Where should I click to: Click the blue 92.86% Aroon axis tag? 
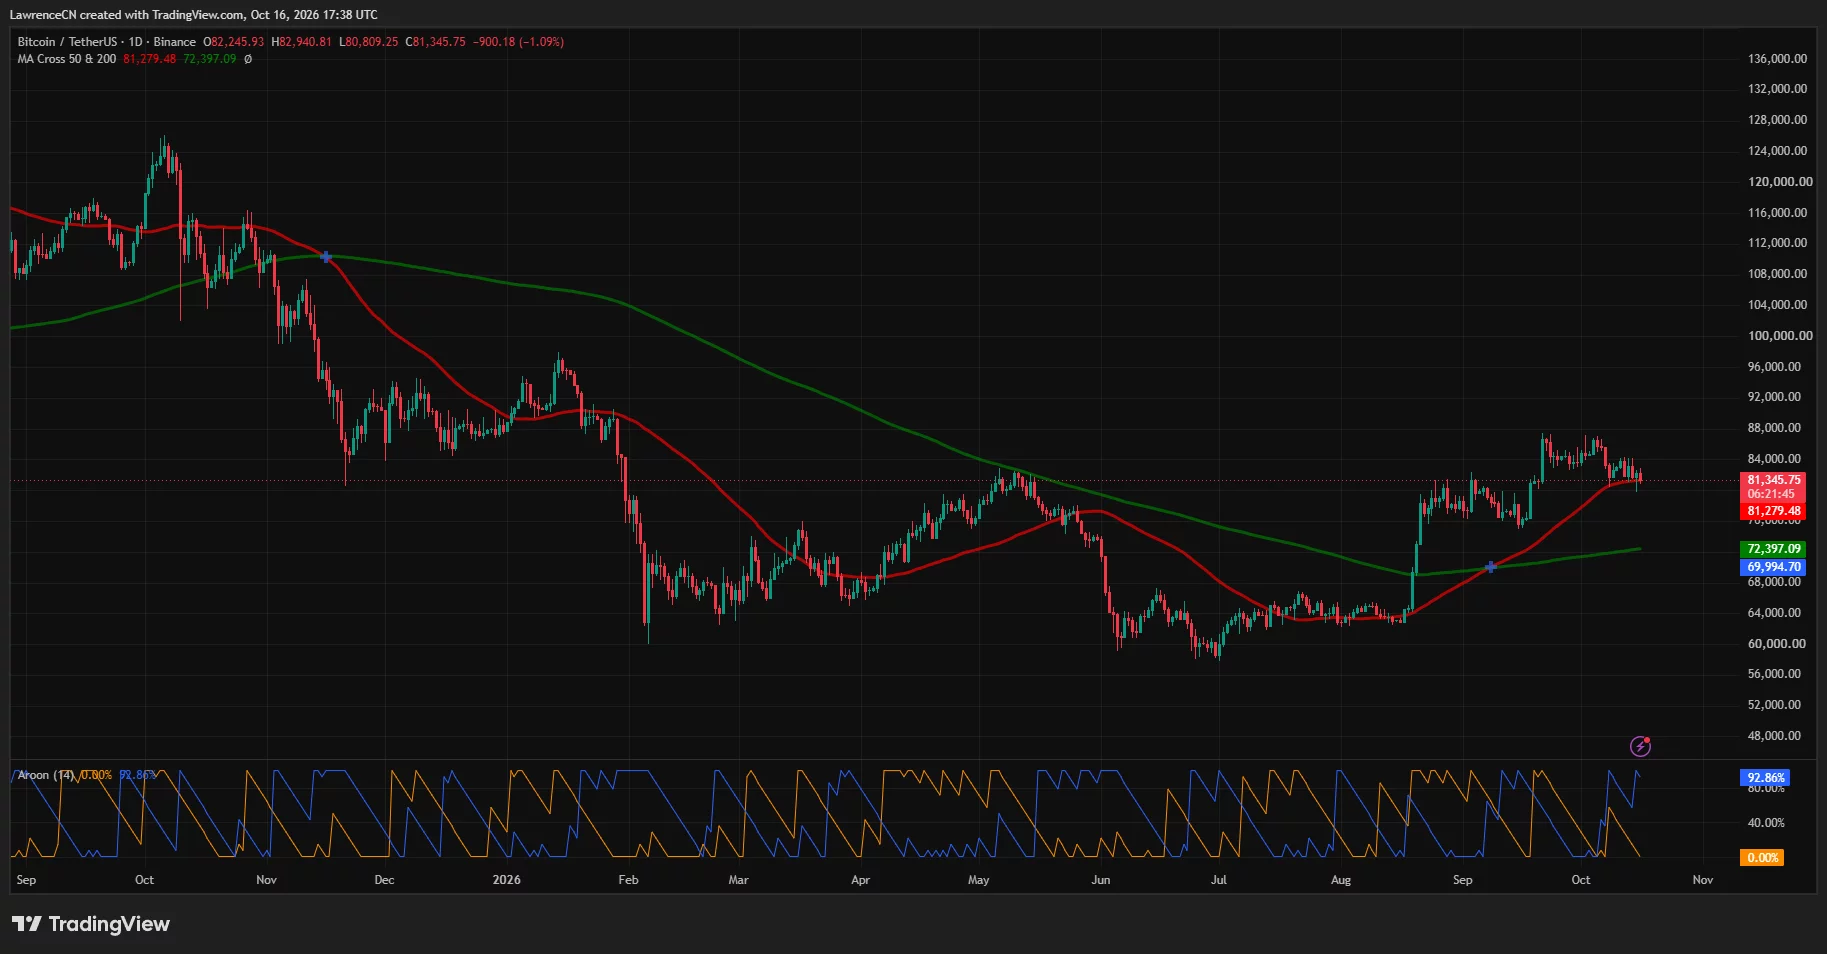1765,778
